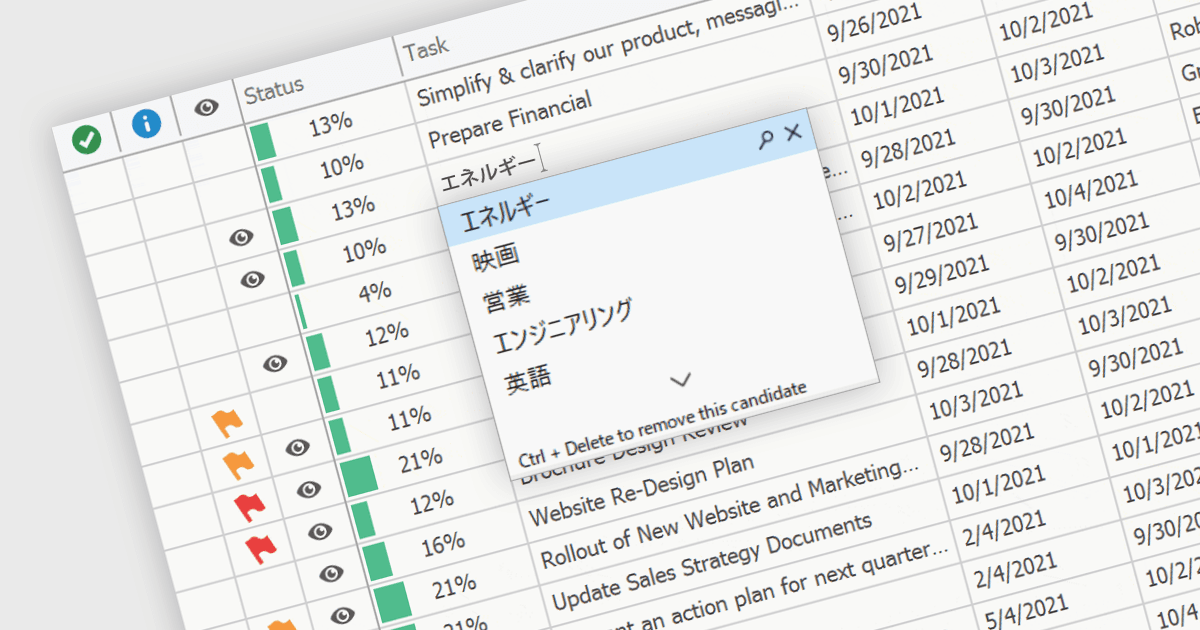Click the orange flag beside the 21% row

238,464
